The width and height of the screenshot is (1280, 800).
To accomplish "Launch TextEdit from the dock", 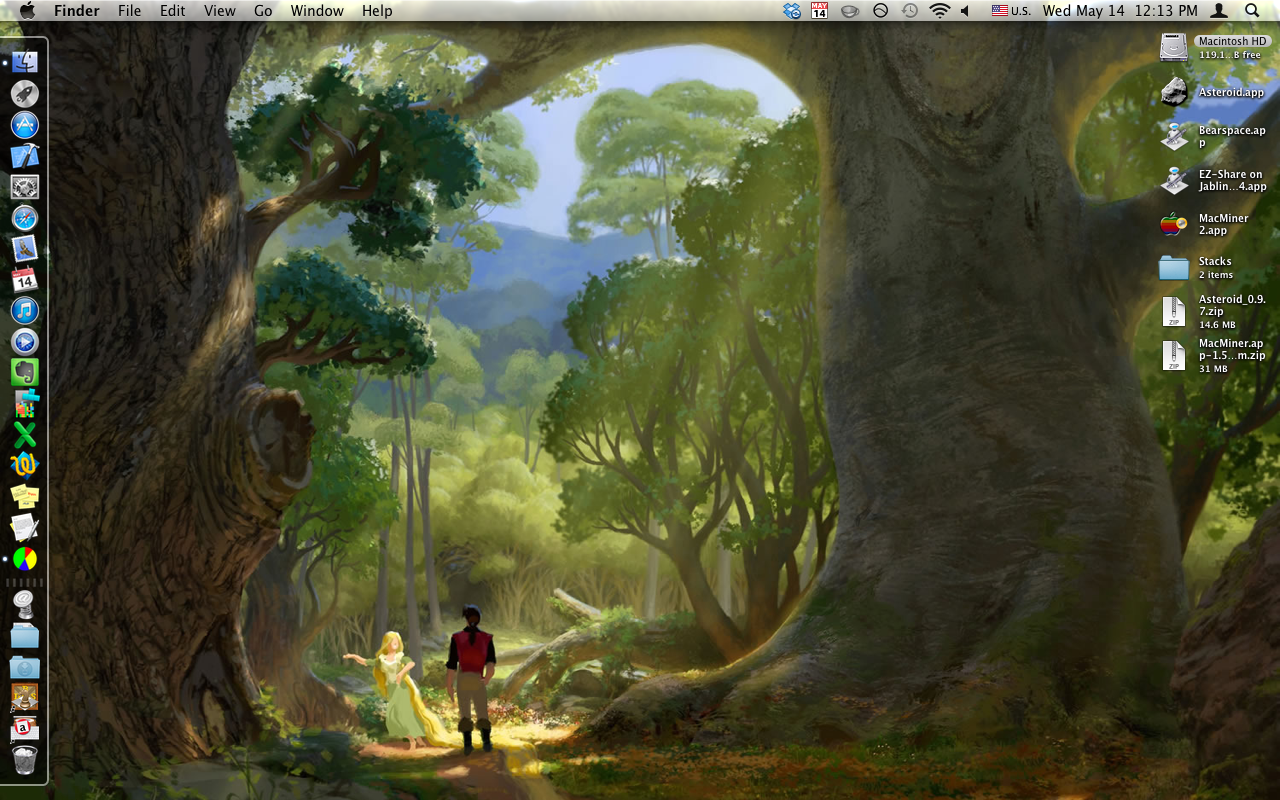I will tap(24, 527).
